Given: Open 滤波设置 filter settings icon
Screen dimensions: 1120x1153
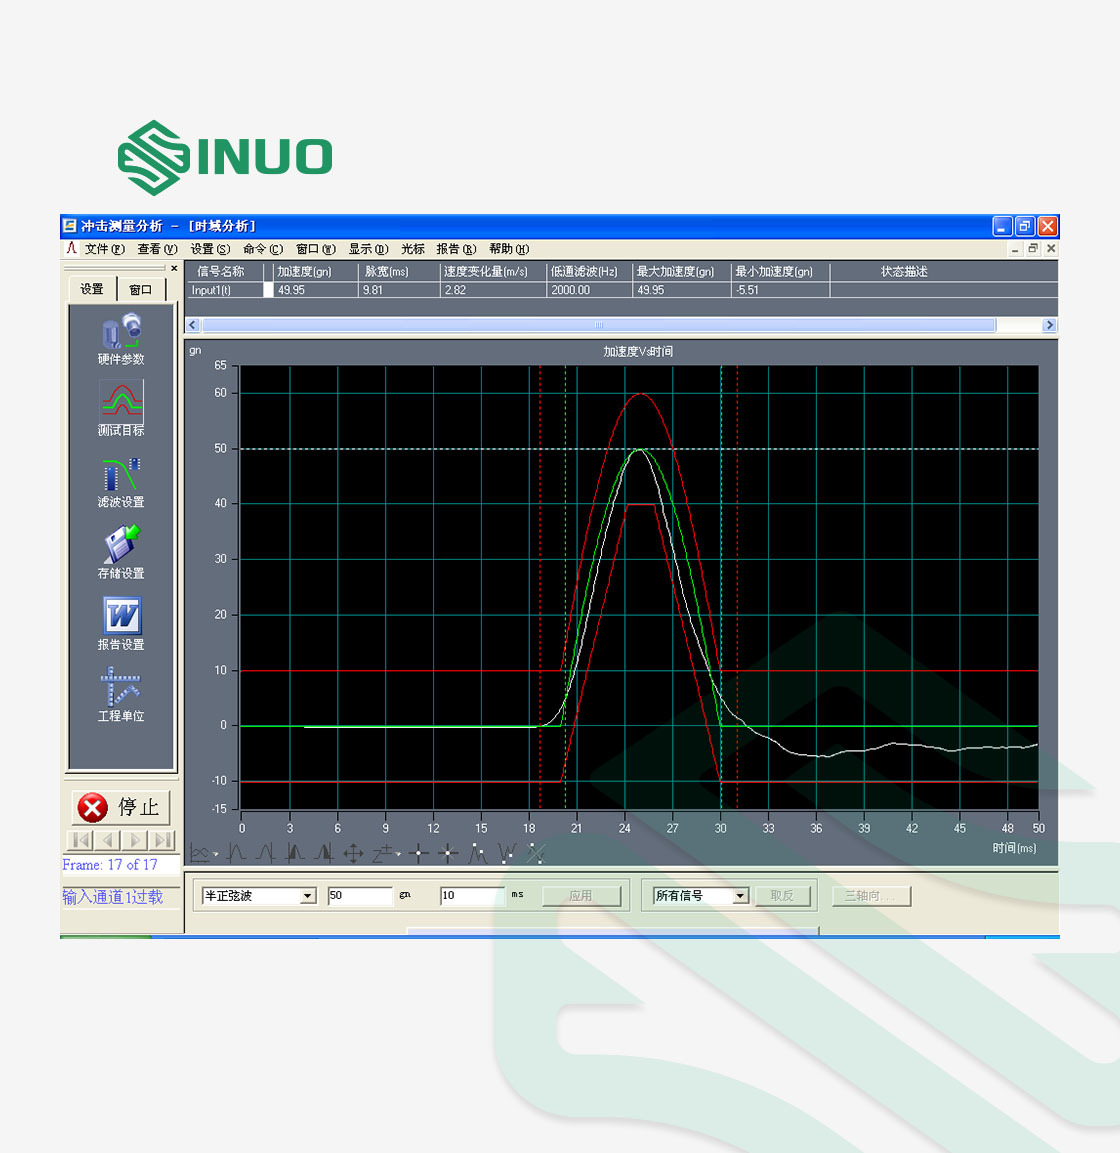Looking at the screenshot, I should pos(121,474).
